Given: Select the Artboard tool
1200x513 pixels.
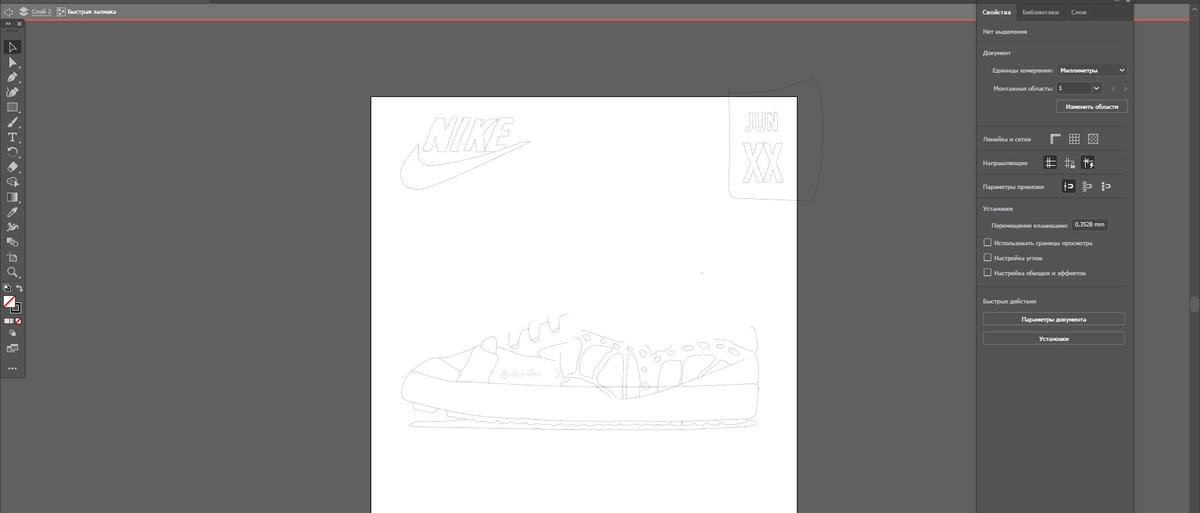Looking at the screenshot, I should (x=13, y=257).
